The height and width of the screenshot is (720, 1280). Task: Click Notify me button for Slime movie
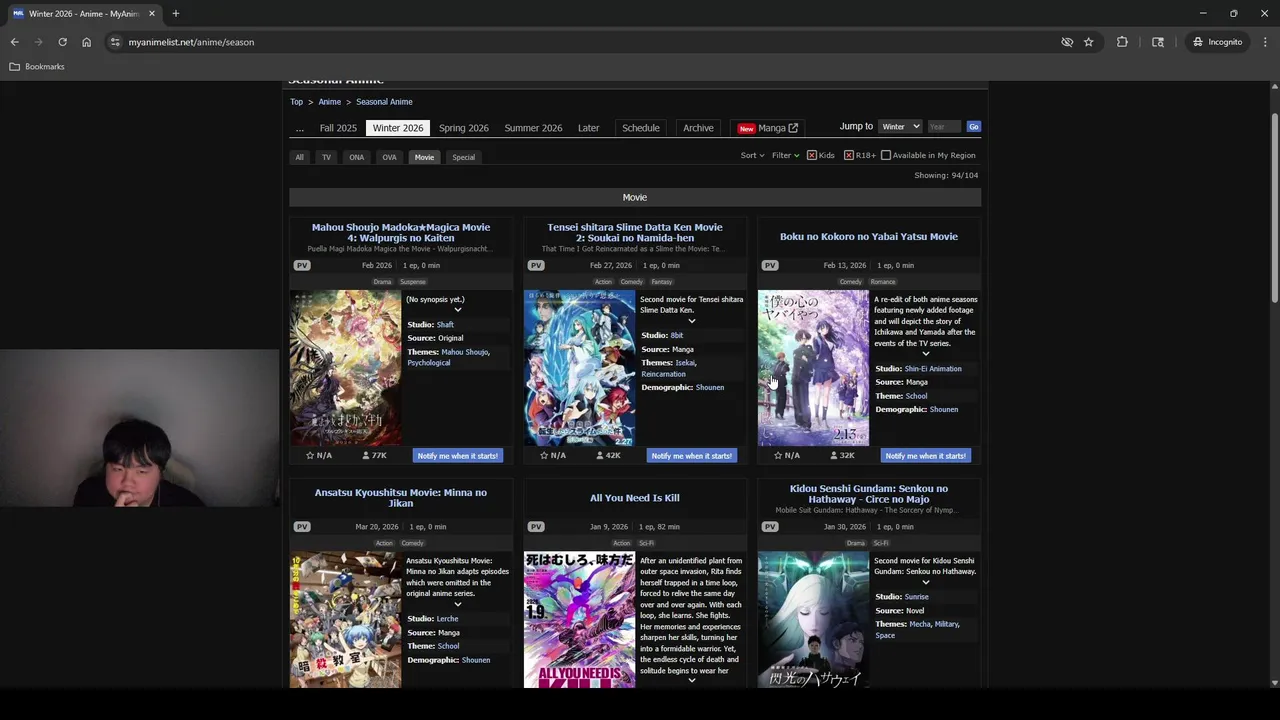point(691,455)
